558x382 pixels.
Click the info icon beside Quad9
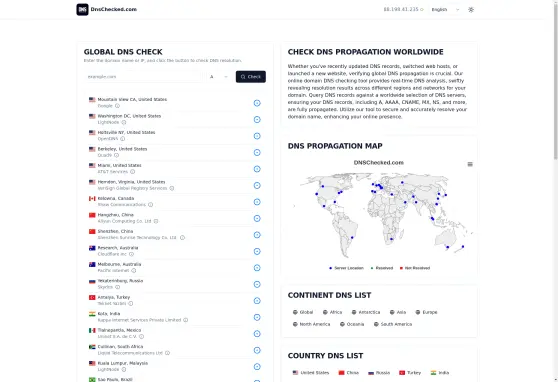[116, 155]
